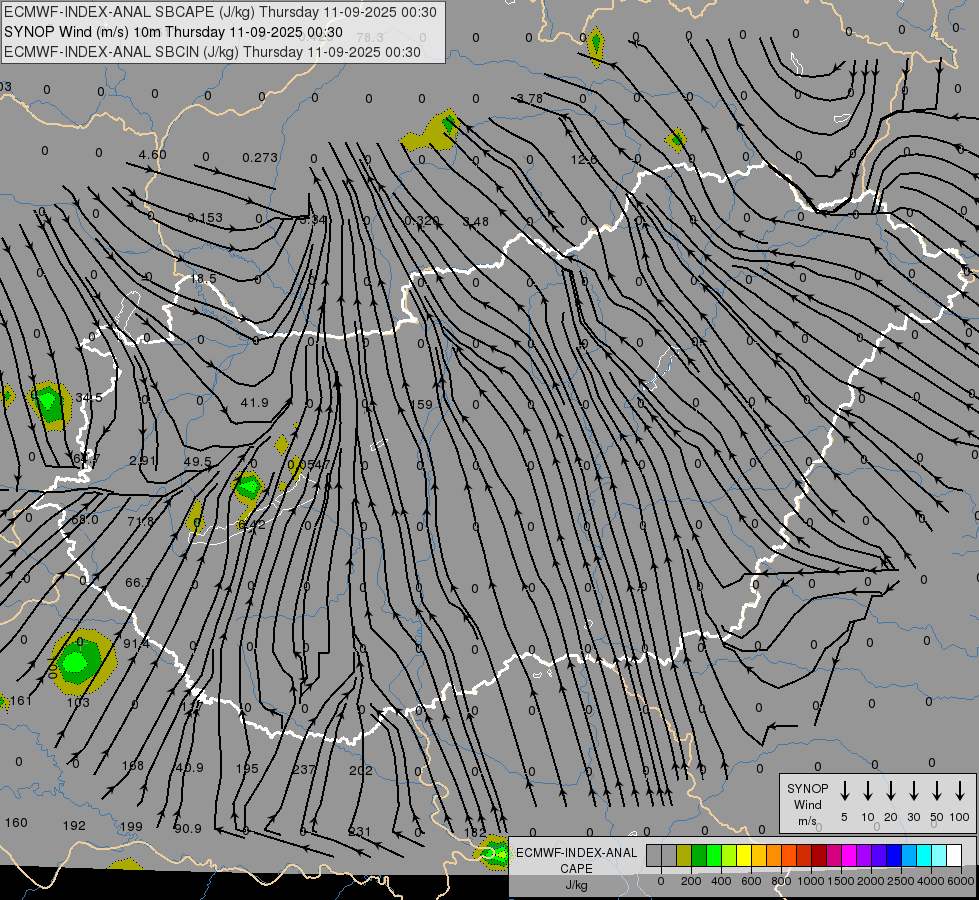
Task: Select the bright magenta CAPE legend swatch
Action: [x=849, y=855]
